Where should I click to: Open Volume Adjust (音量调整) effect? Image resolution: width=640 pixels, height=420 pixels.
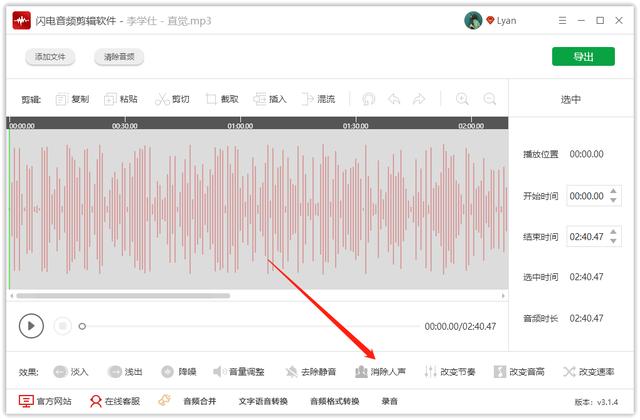(x=238, y=372)
